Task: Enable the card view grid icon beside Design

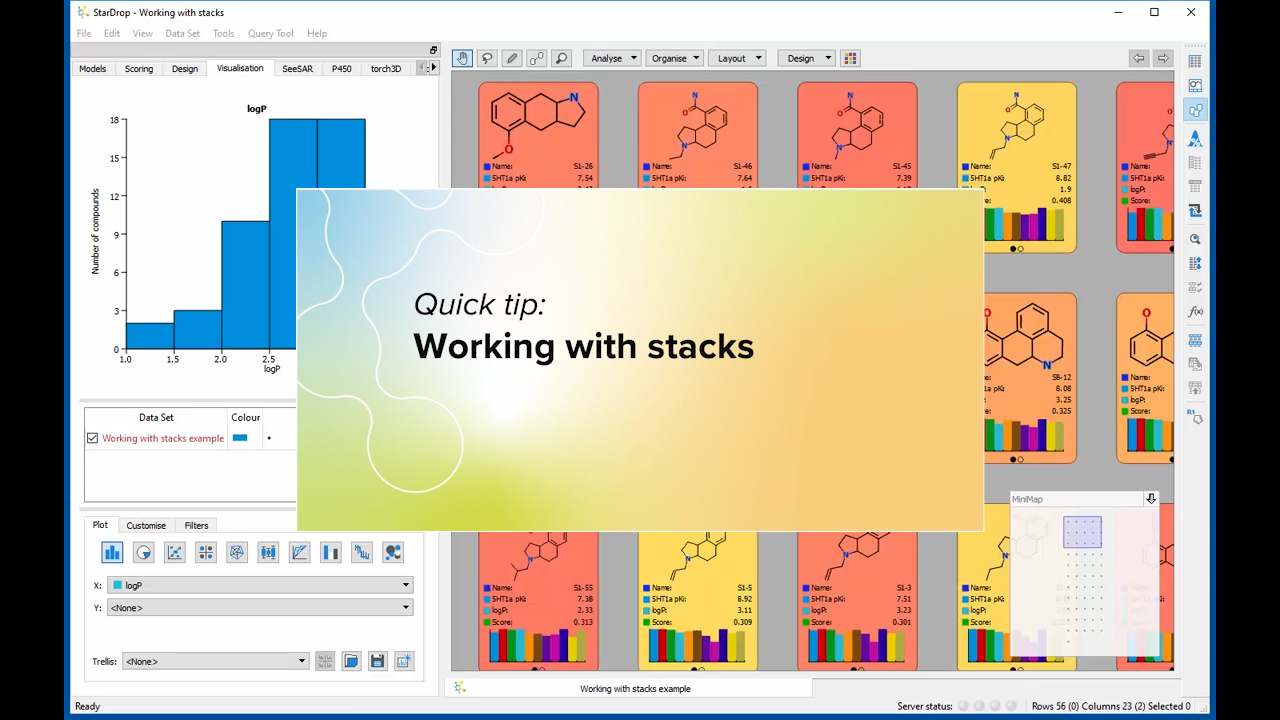Action: 850,58
